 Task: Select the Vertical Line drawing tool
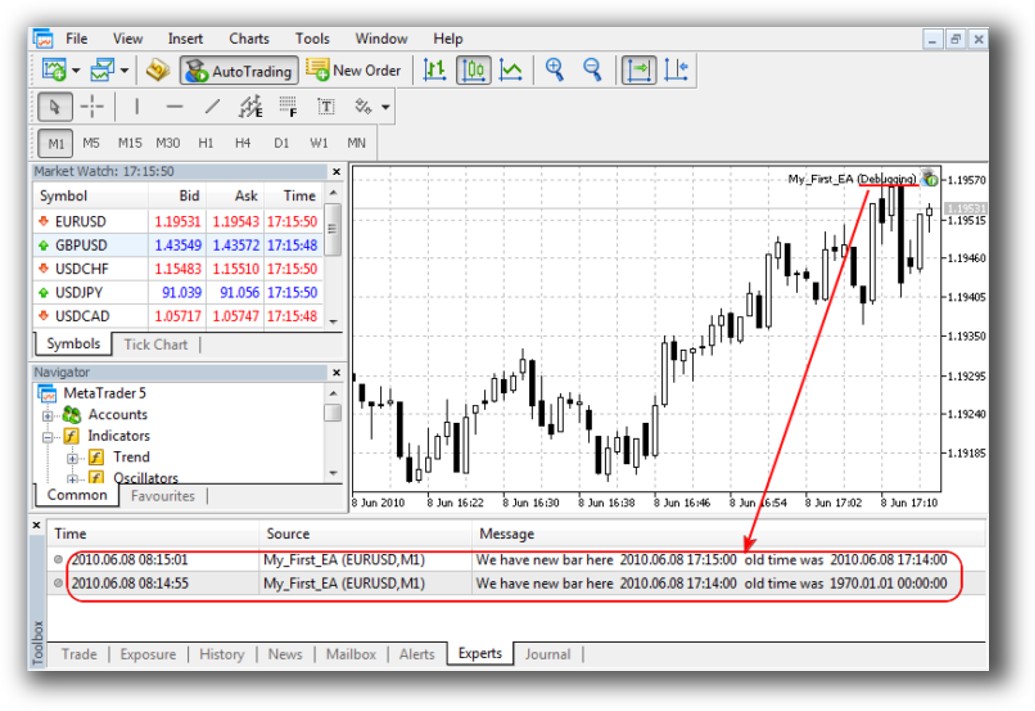[137, 107]
